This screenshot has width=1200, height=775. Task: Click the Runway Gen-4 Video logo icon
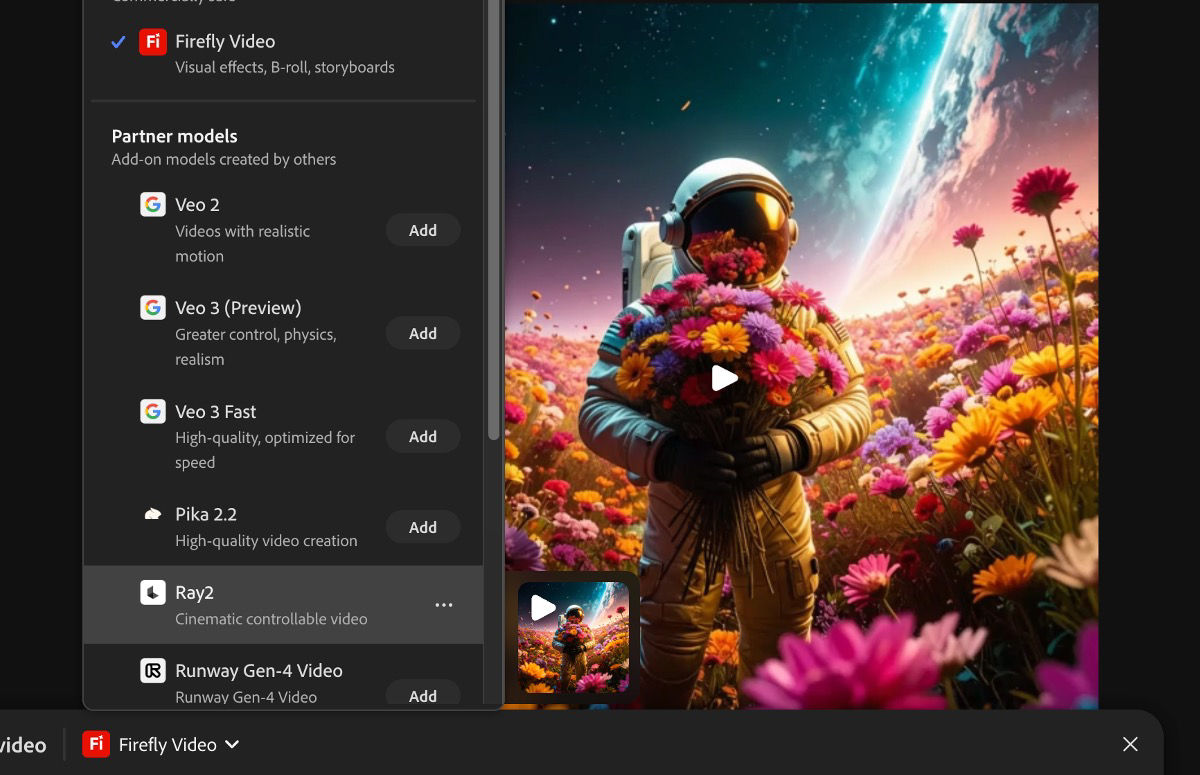(x=153, y=670)
